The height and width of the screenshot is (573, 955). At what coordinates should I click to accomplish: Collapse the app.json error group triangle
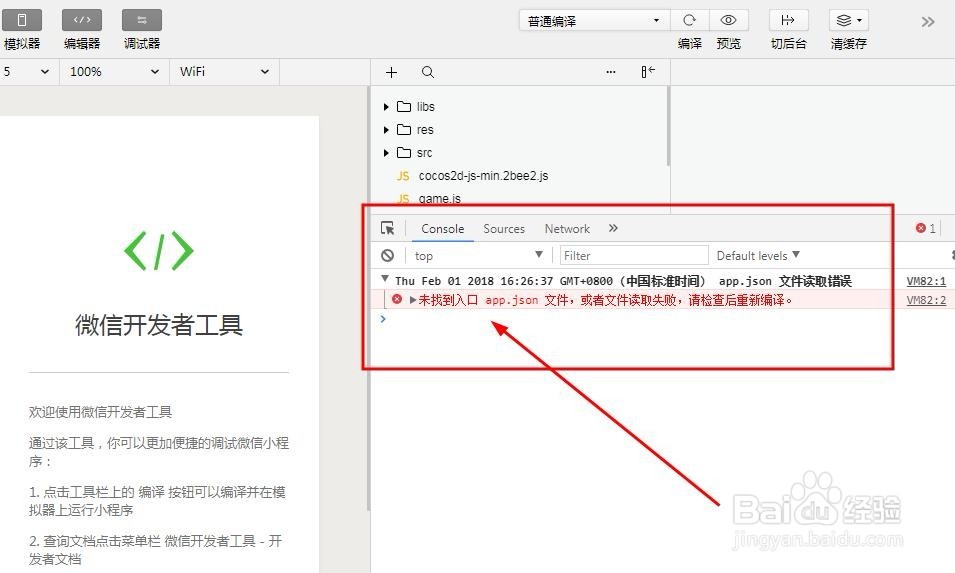pyautogui.click(x=385, y=279)
